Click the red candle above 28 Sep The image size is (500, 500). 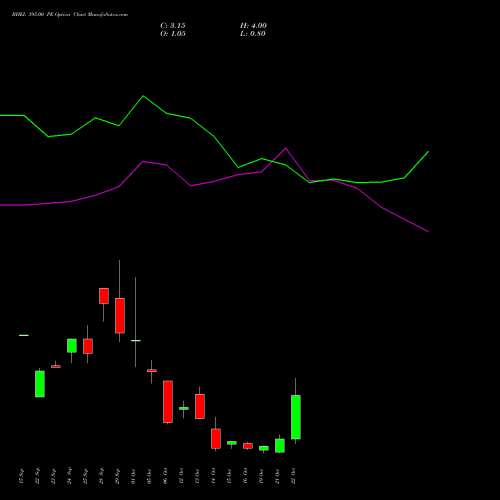click(104, 296)
